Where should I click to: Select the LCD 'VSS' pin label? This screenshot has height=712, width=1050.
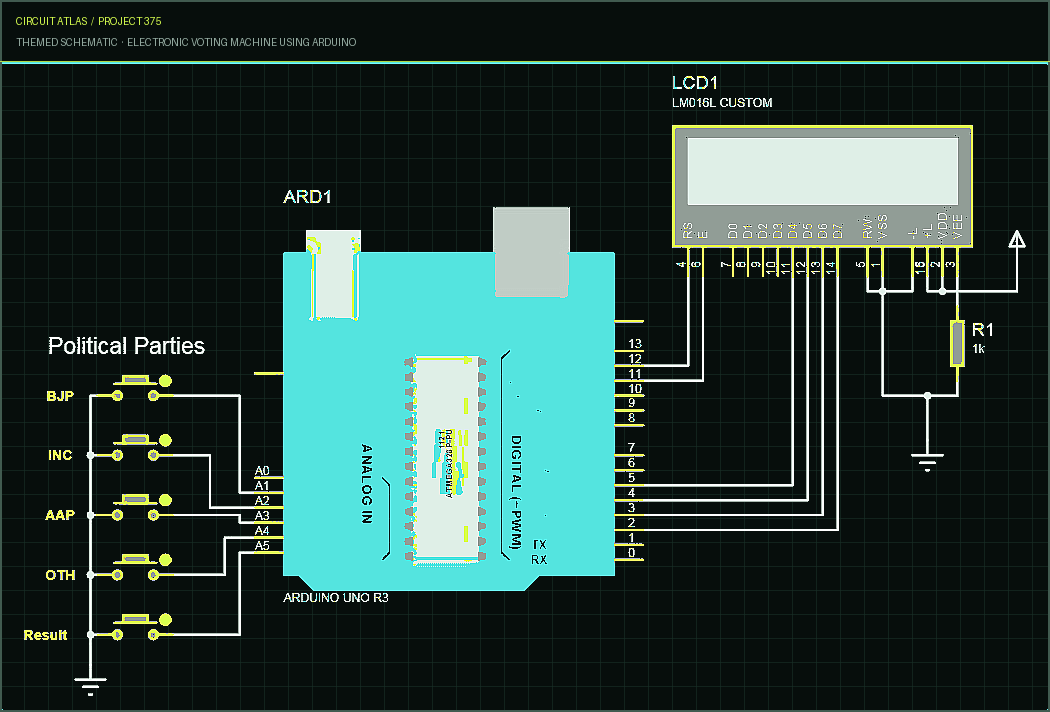883,227
